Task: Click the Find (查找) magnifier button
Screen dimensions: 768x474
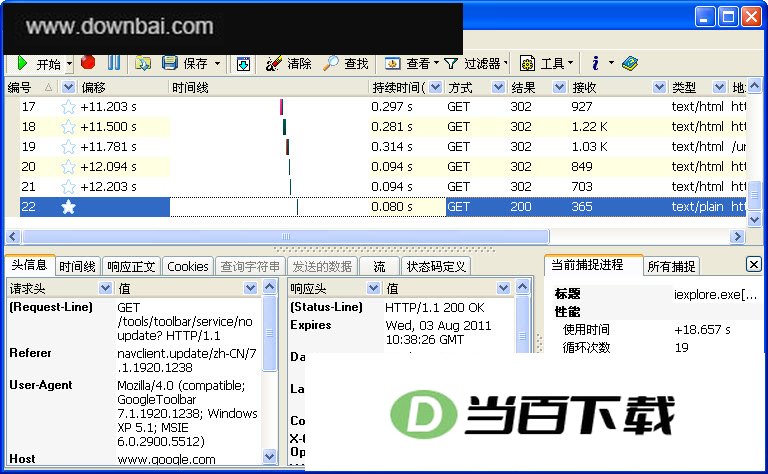Action: tap(345, 63)
